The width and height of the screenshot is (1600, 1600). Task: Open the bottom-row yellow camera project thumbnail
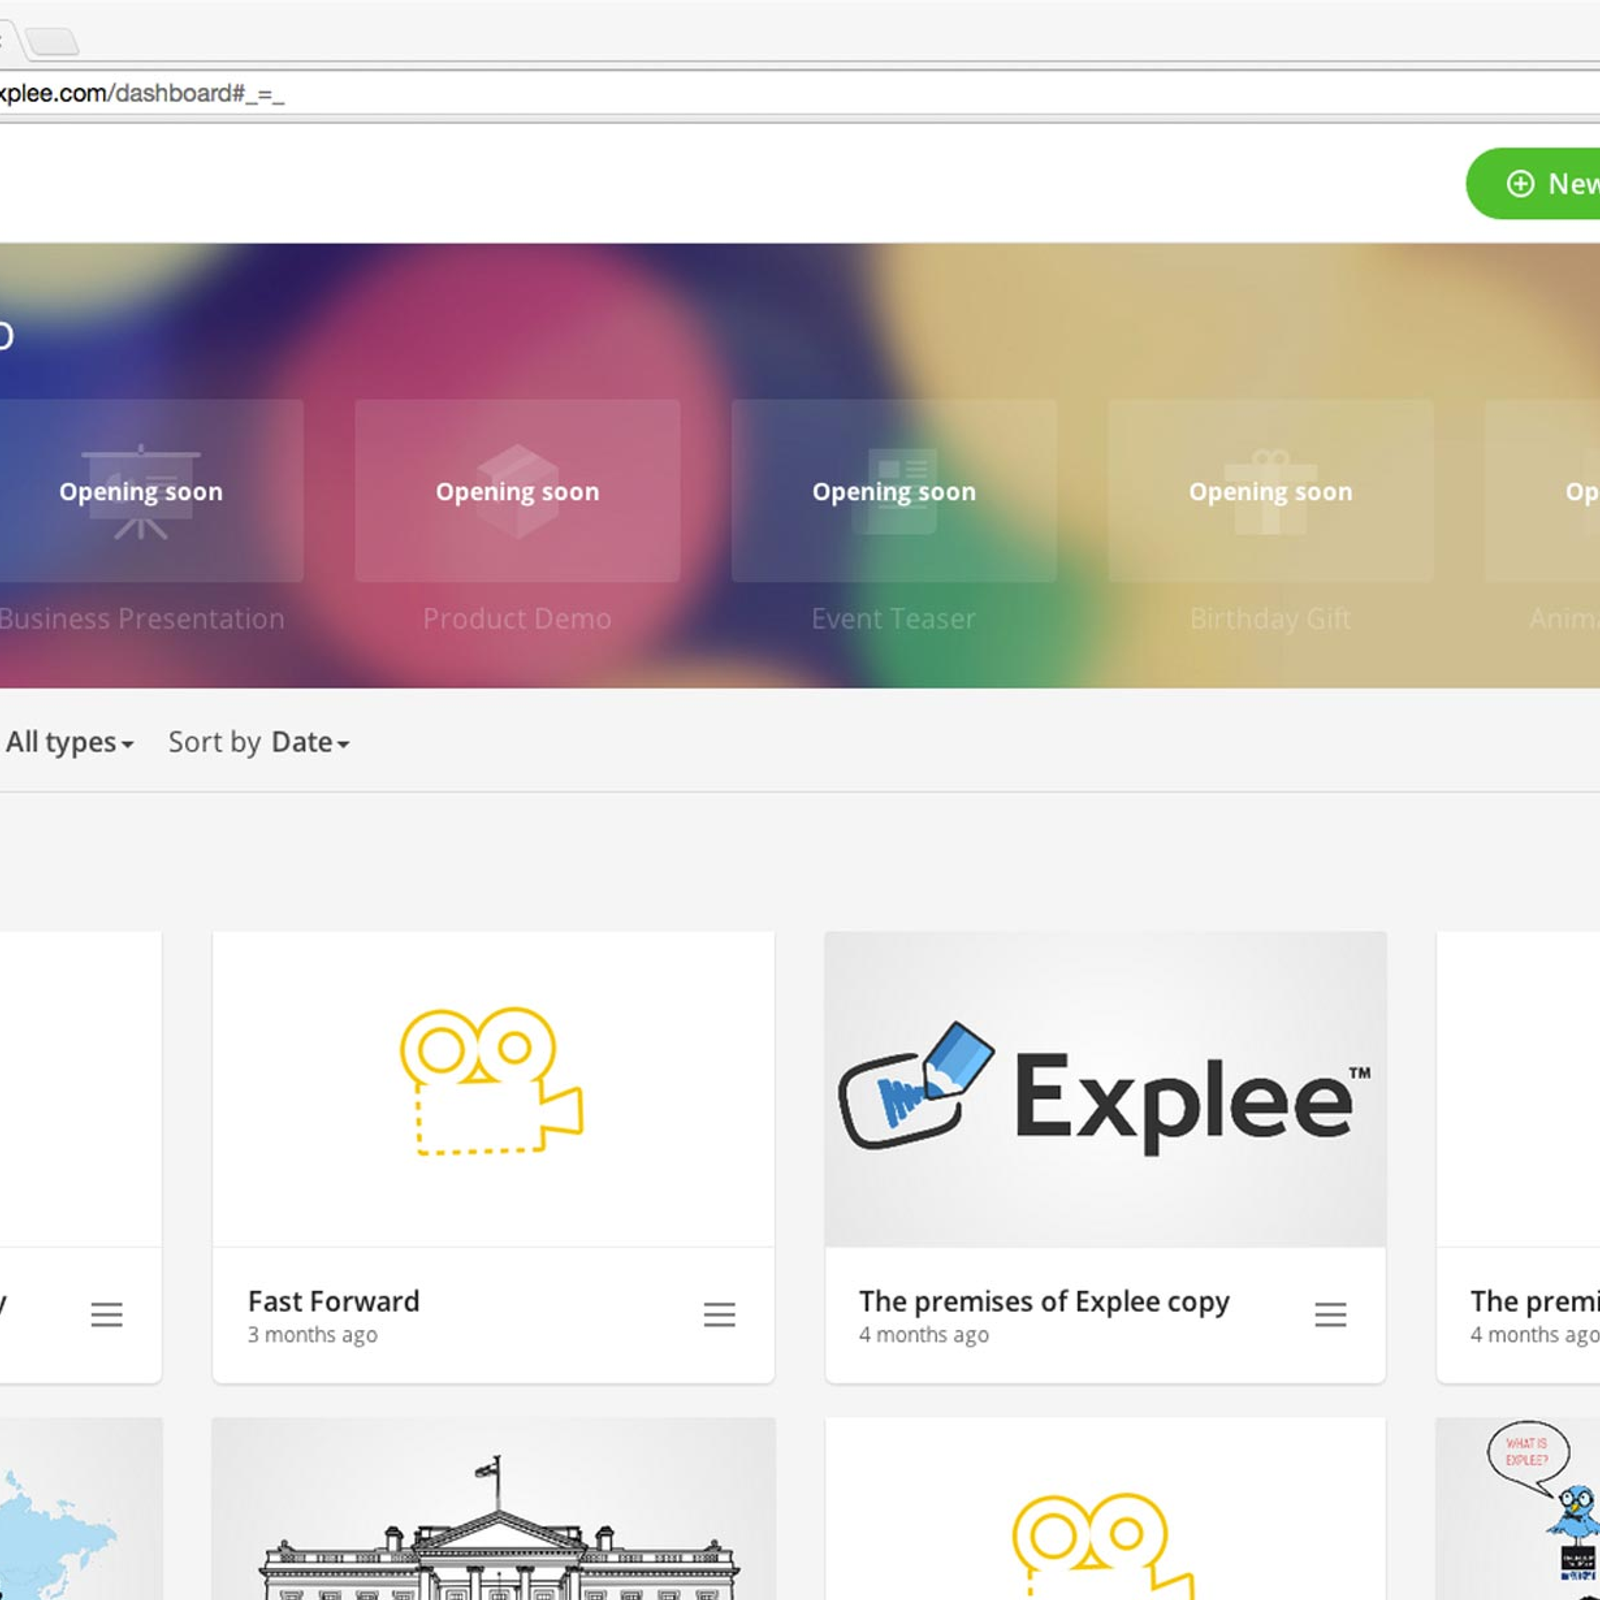(x=1105, y=1508)
